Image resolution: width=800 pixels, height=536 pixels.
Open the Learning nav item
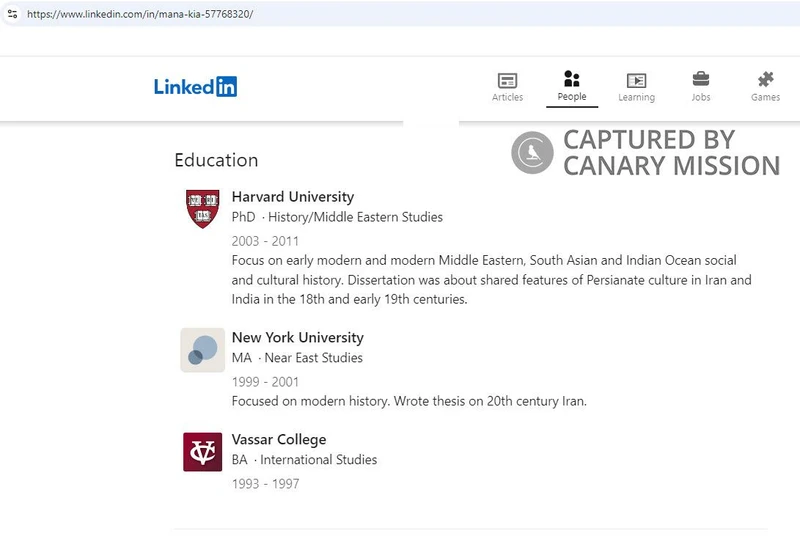636,87
